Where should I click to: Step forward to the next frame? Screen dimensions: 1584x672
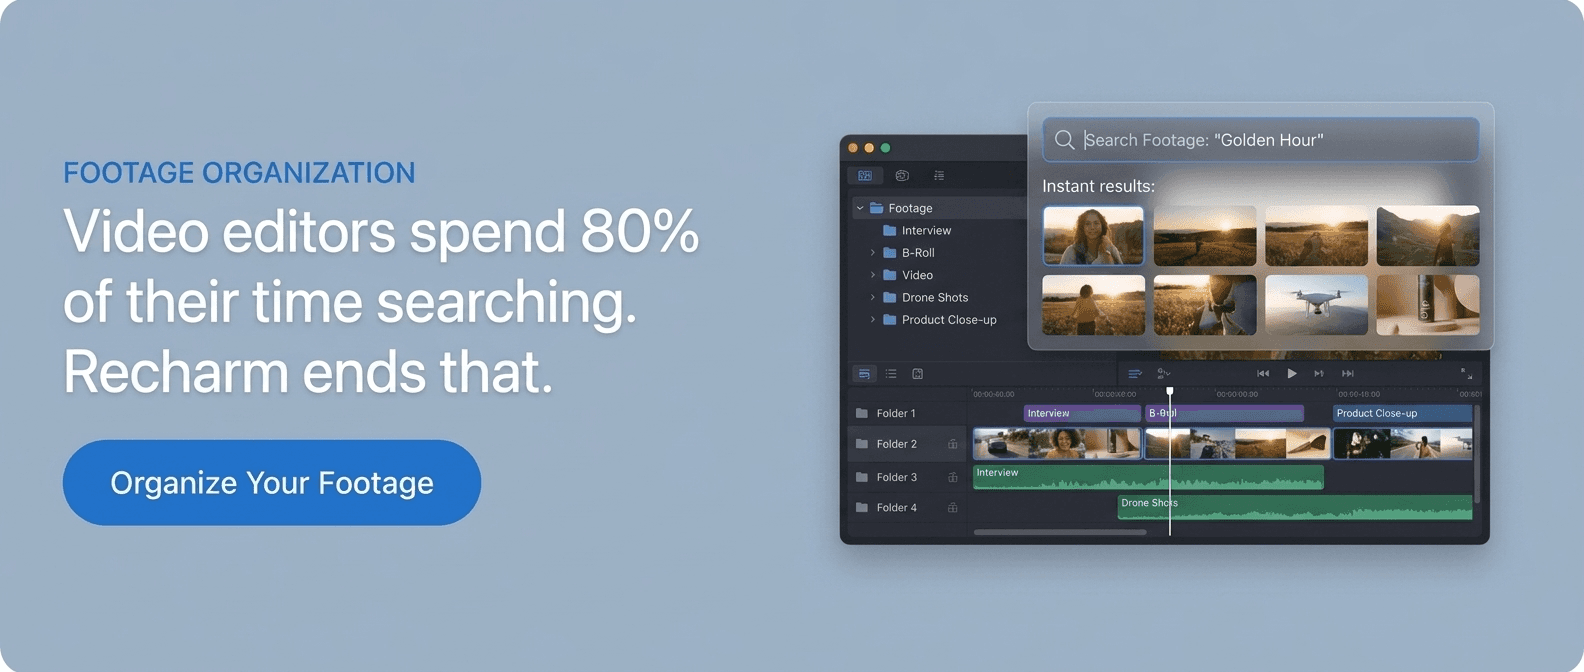(1319, 374)
